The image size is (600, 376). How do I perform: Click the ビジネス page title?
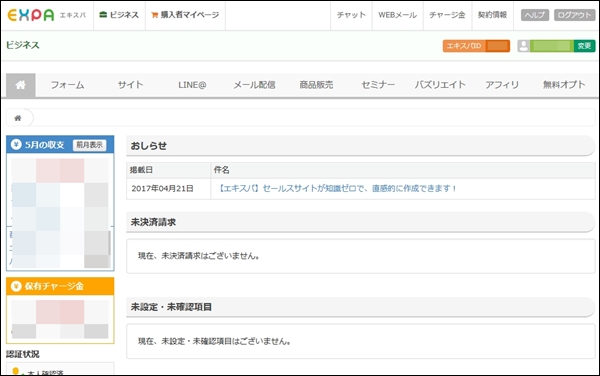coord(23,45)
